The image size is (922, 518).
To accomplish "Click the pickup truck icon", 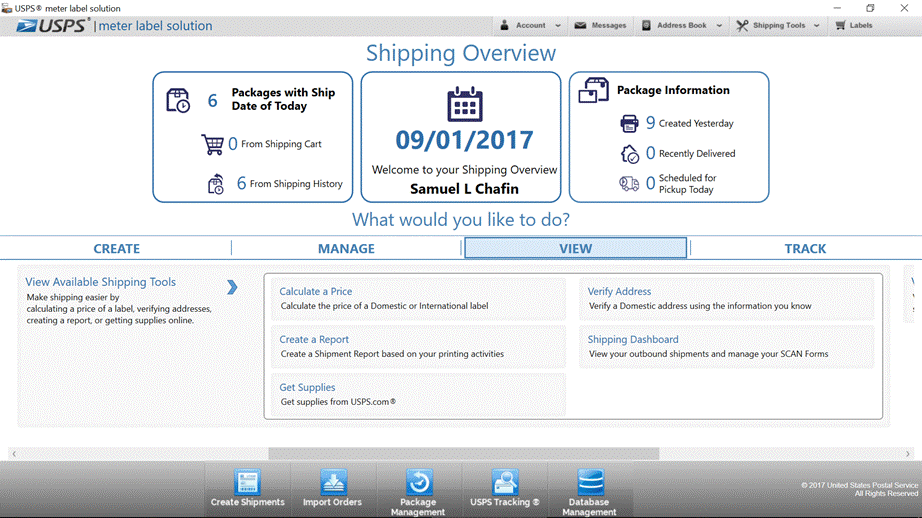I will 629,184.
